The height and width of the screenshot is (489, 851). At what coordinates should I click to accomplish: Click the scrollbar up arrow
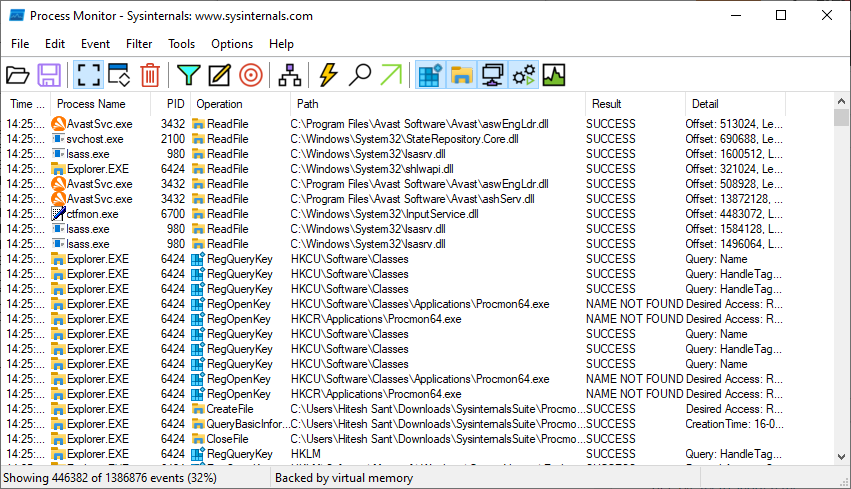click(x=841, y=101)
